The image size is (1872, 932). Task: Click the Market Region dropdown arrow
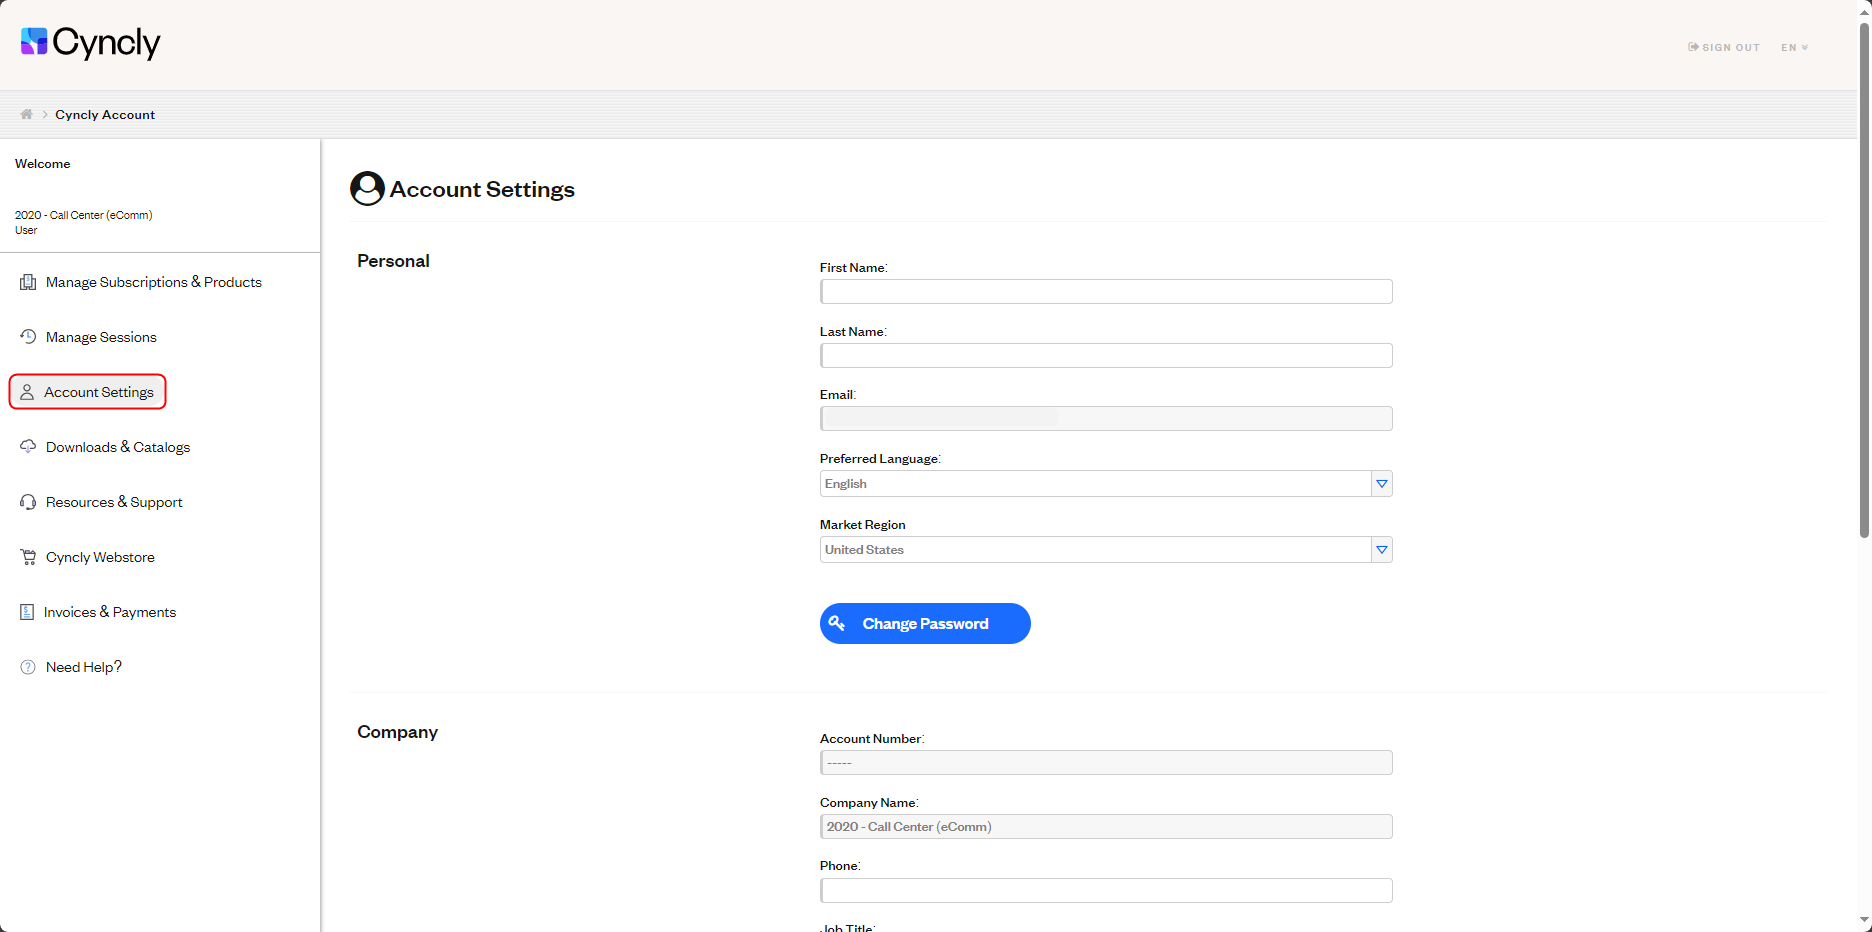pos(1382,549)
